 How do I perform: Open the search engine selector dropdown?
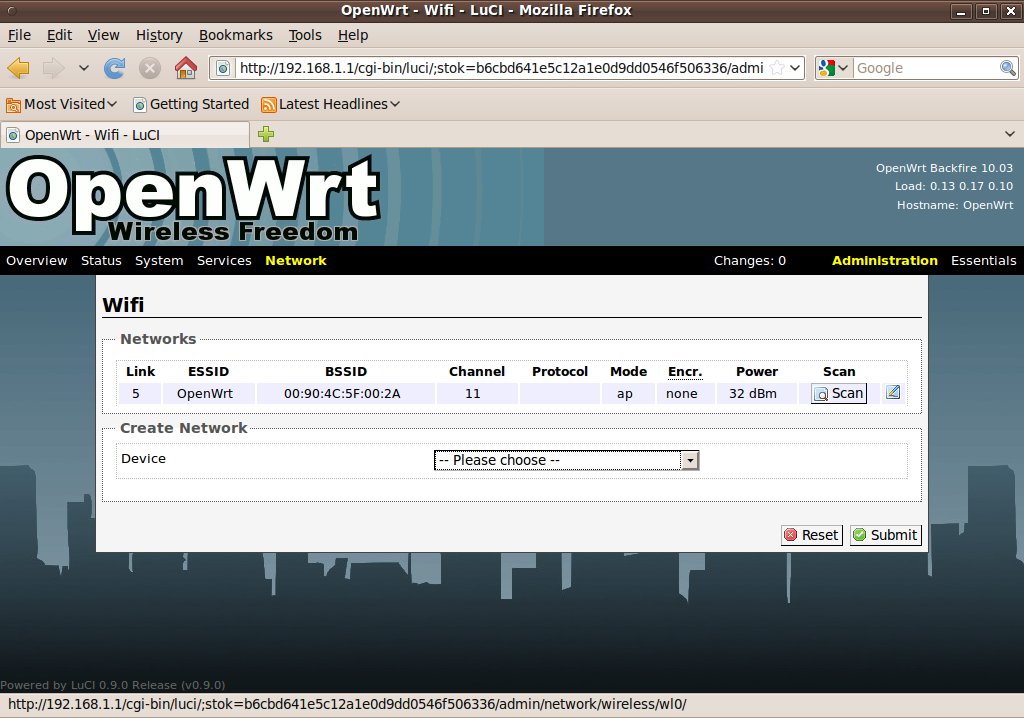834,68
